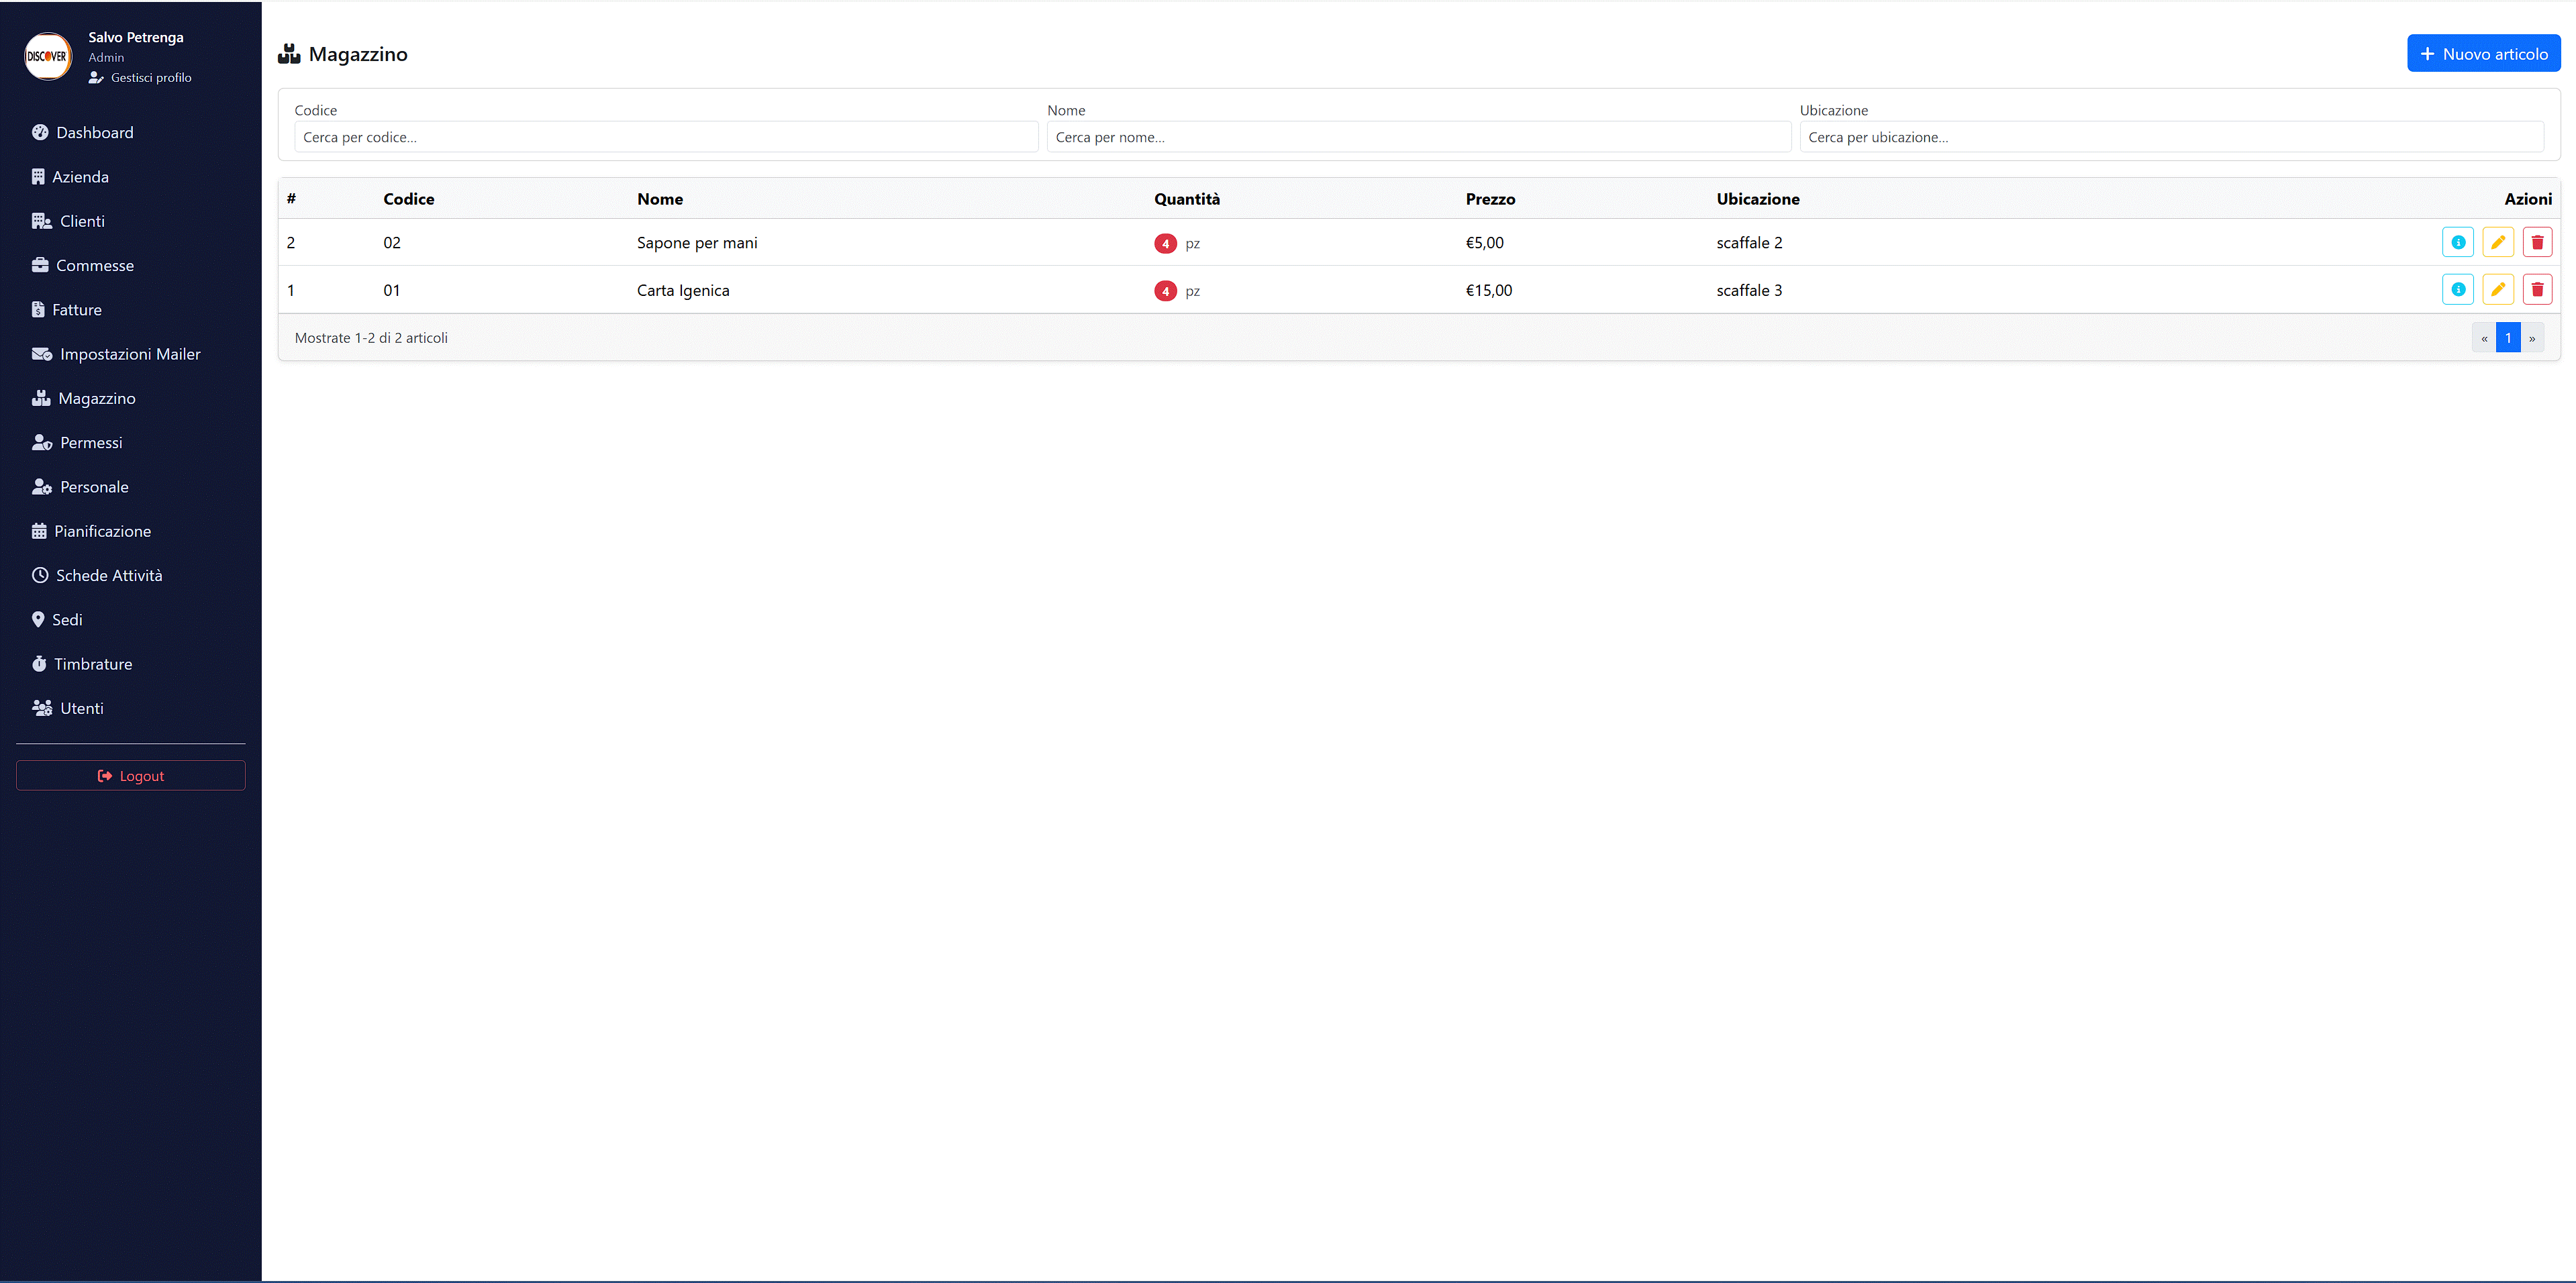
Task: Click the Cerca per ubicazione input
Action: click(2170, 137)
